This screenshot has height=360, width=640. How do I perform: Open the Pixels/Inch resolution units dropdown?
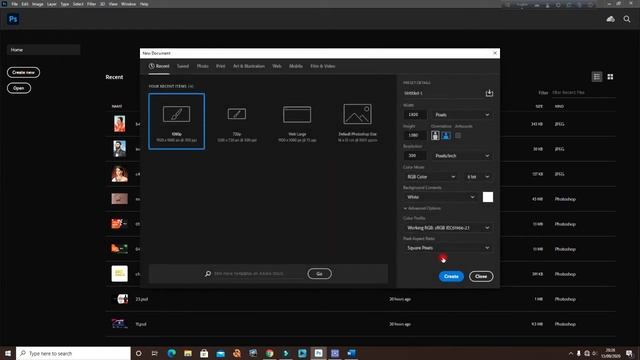(x=462, y=156)
